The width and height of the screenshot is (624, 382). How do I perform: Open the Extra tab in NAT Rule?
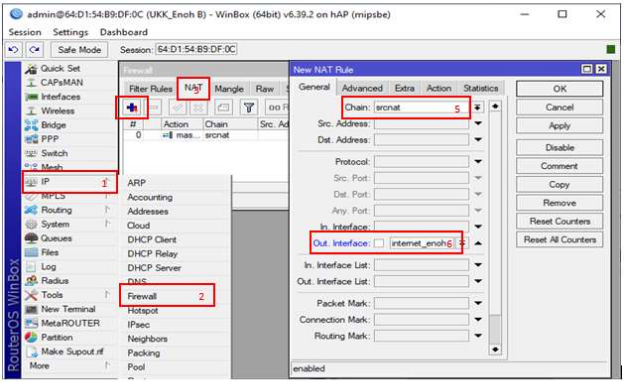click(x=405, y=88)
